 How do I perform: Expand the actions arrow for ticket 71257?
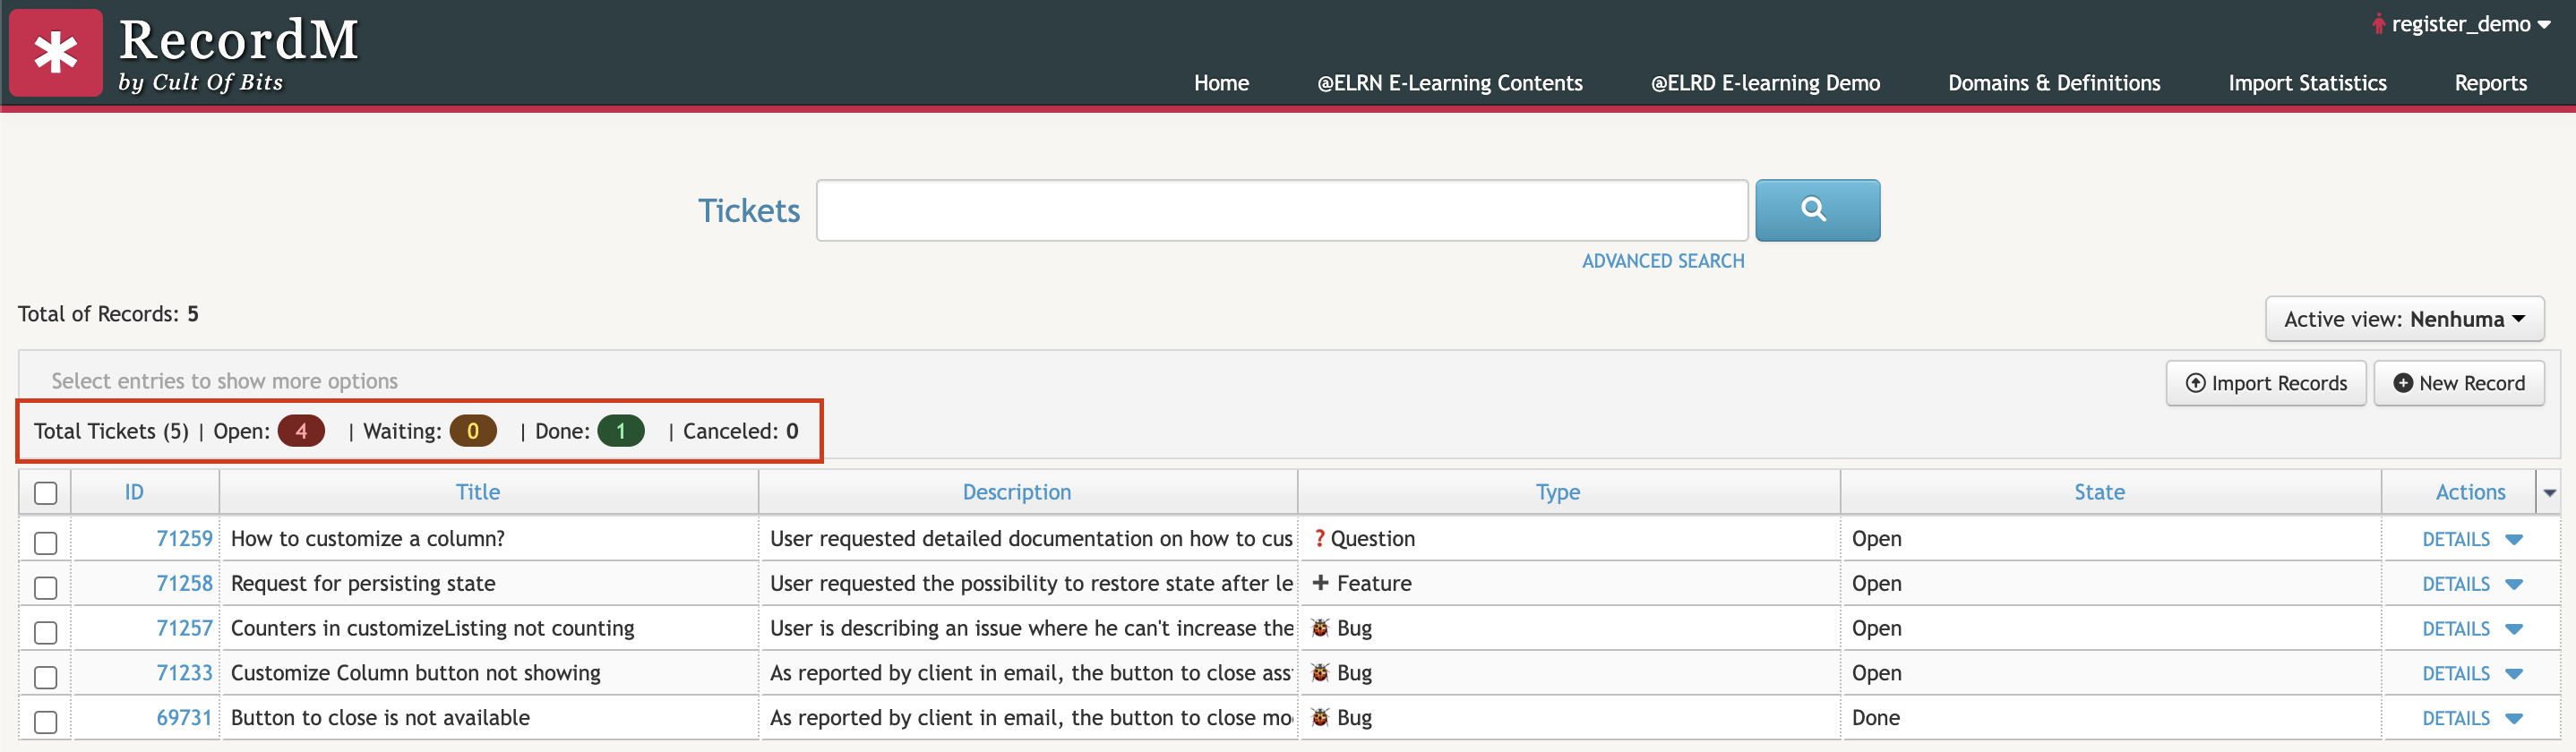(x=2514, y=630)
